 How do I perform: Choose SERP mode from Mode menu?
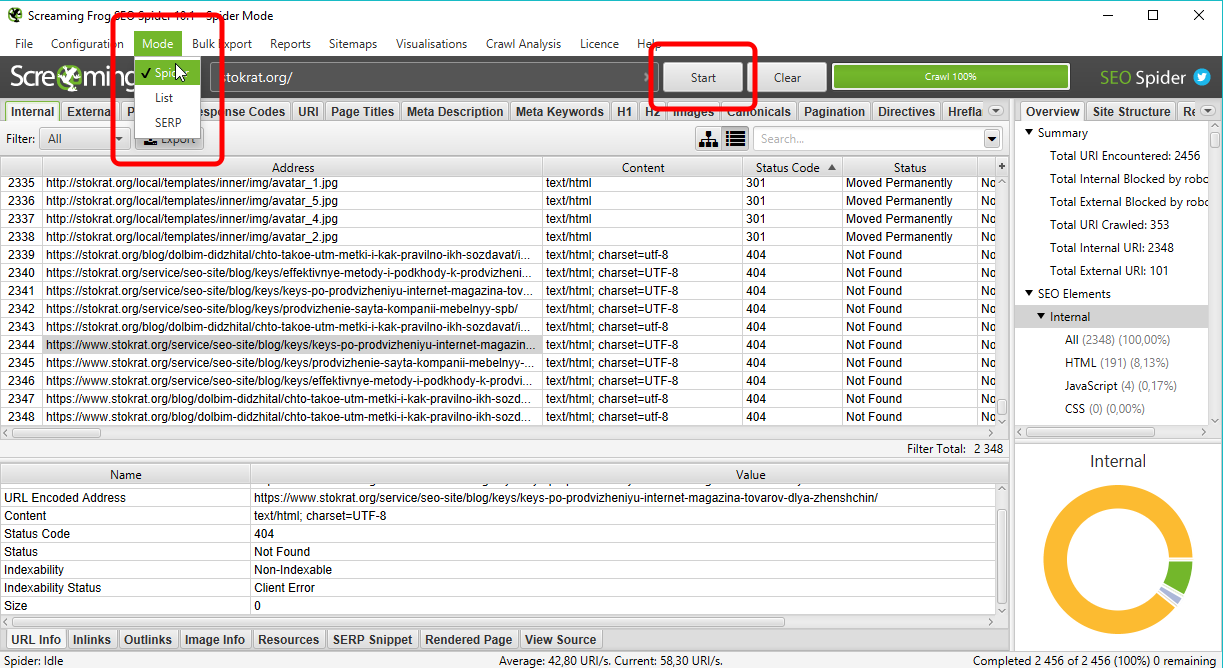click(x=168, y=122)
